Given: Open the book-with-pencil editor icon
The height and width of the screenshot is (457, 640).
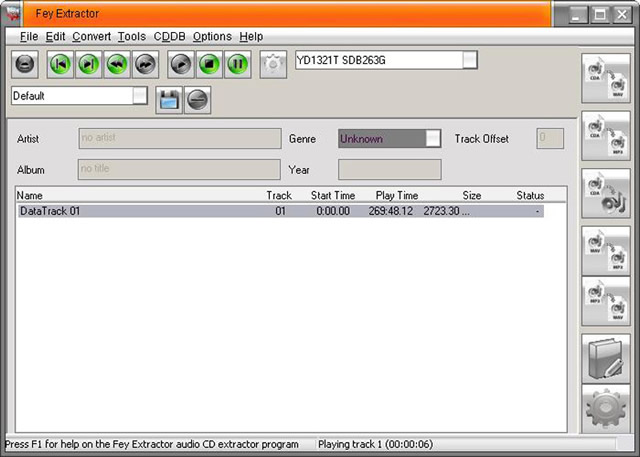Looking at the screenshot, I should click(x=606, y=359).
